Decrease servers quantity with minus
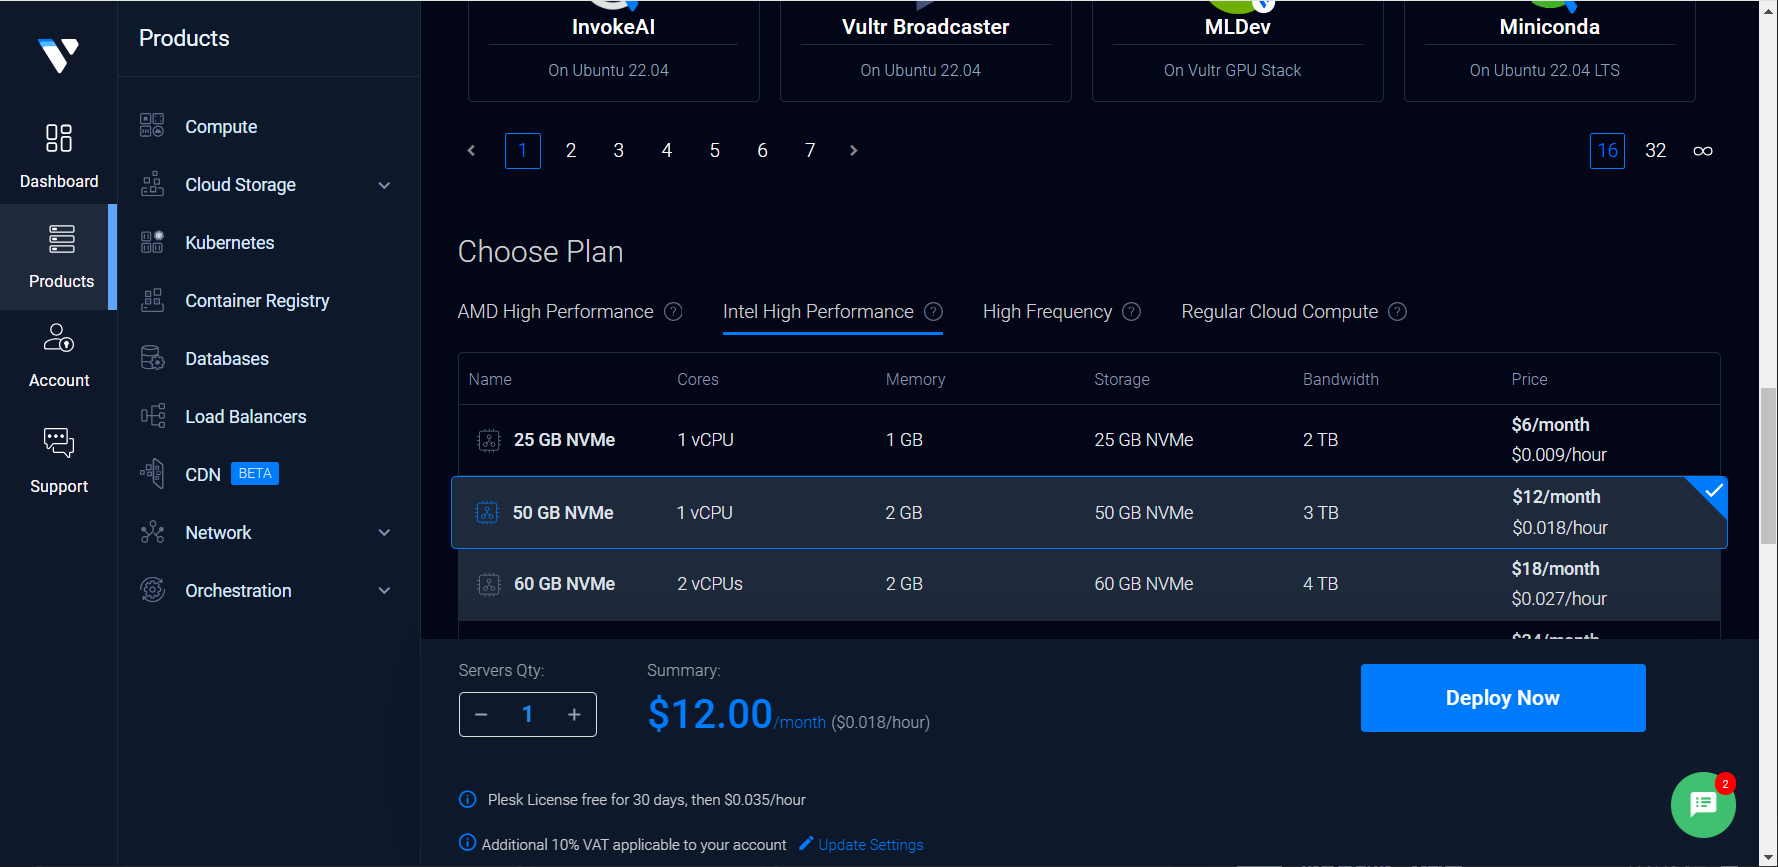This screenshot has height=867, width=1778. pyautogui.click(x=481, y=714)
